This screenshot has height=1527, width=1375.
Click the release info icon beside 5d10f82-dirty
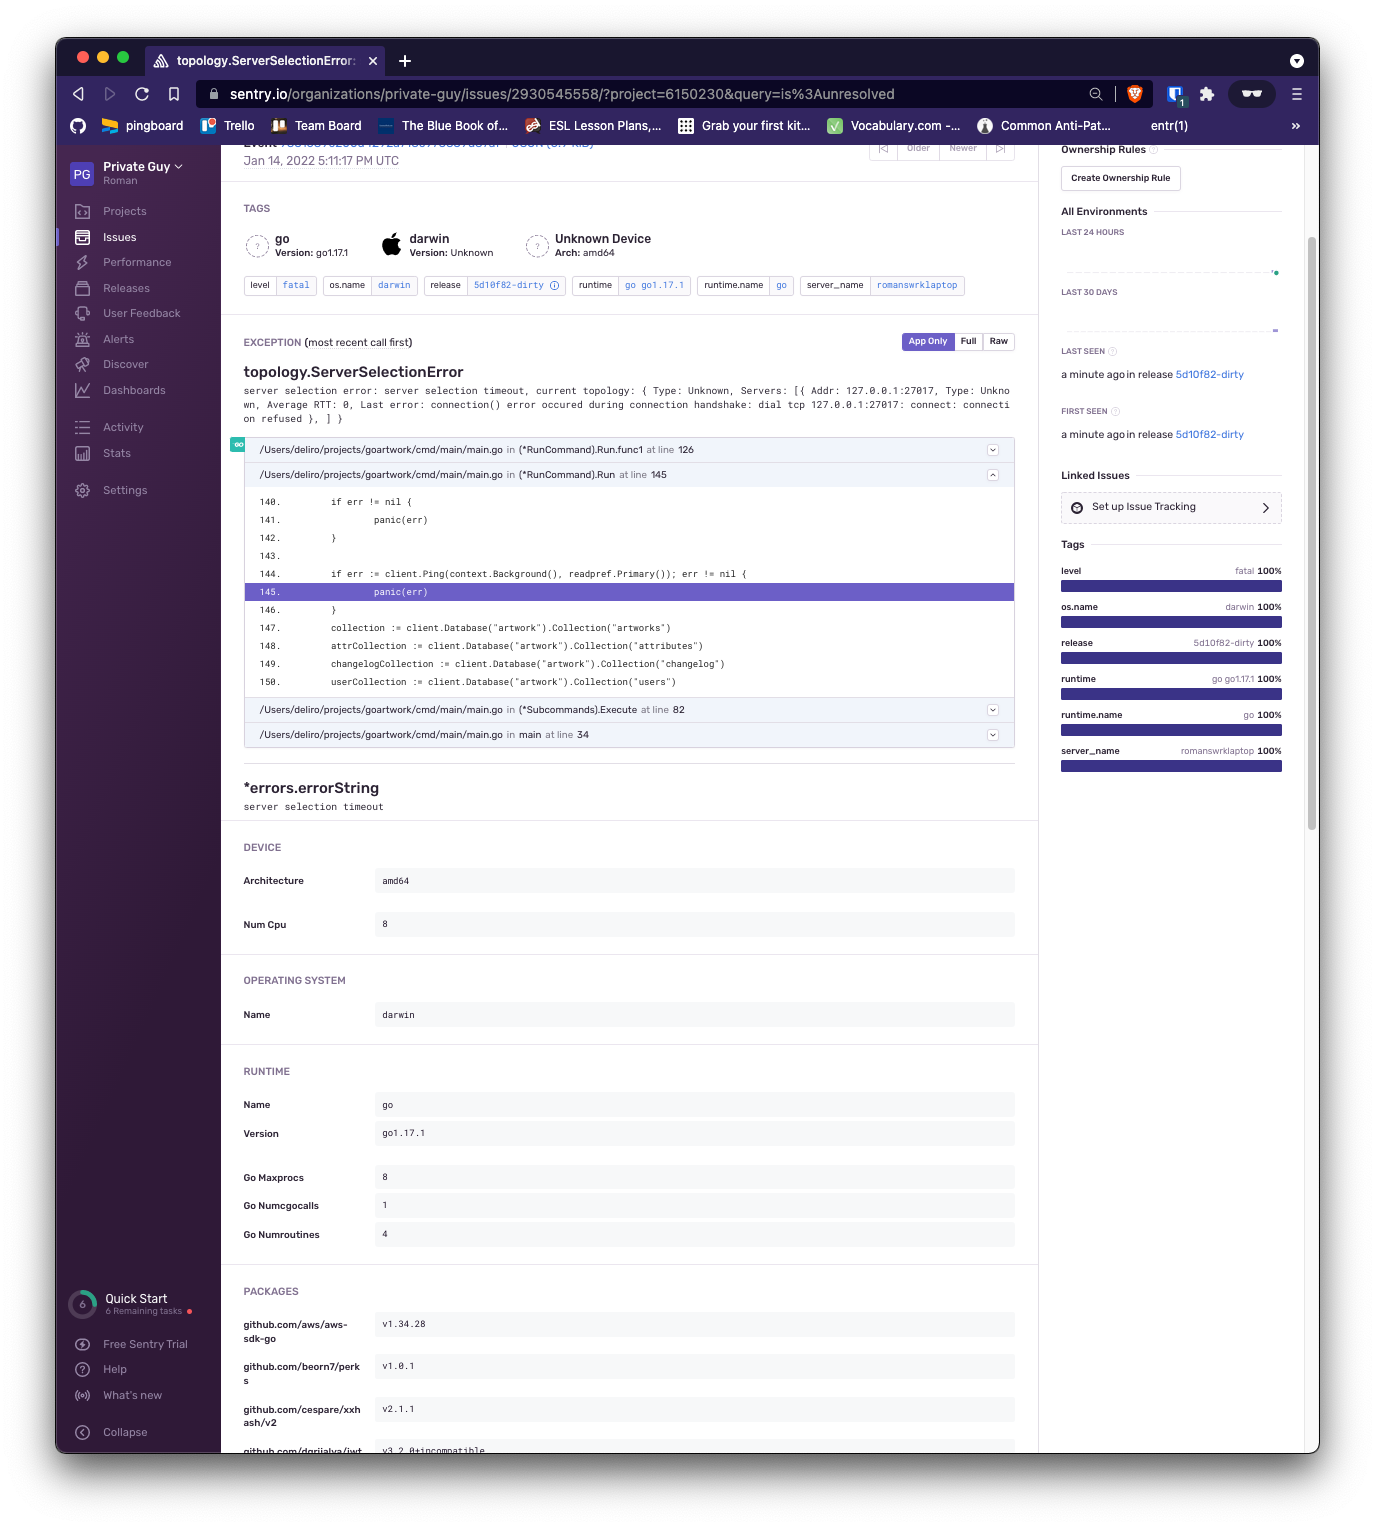554,285
